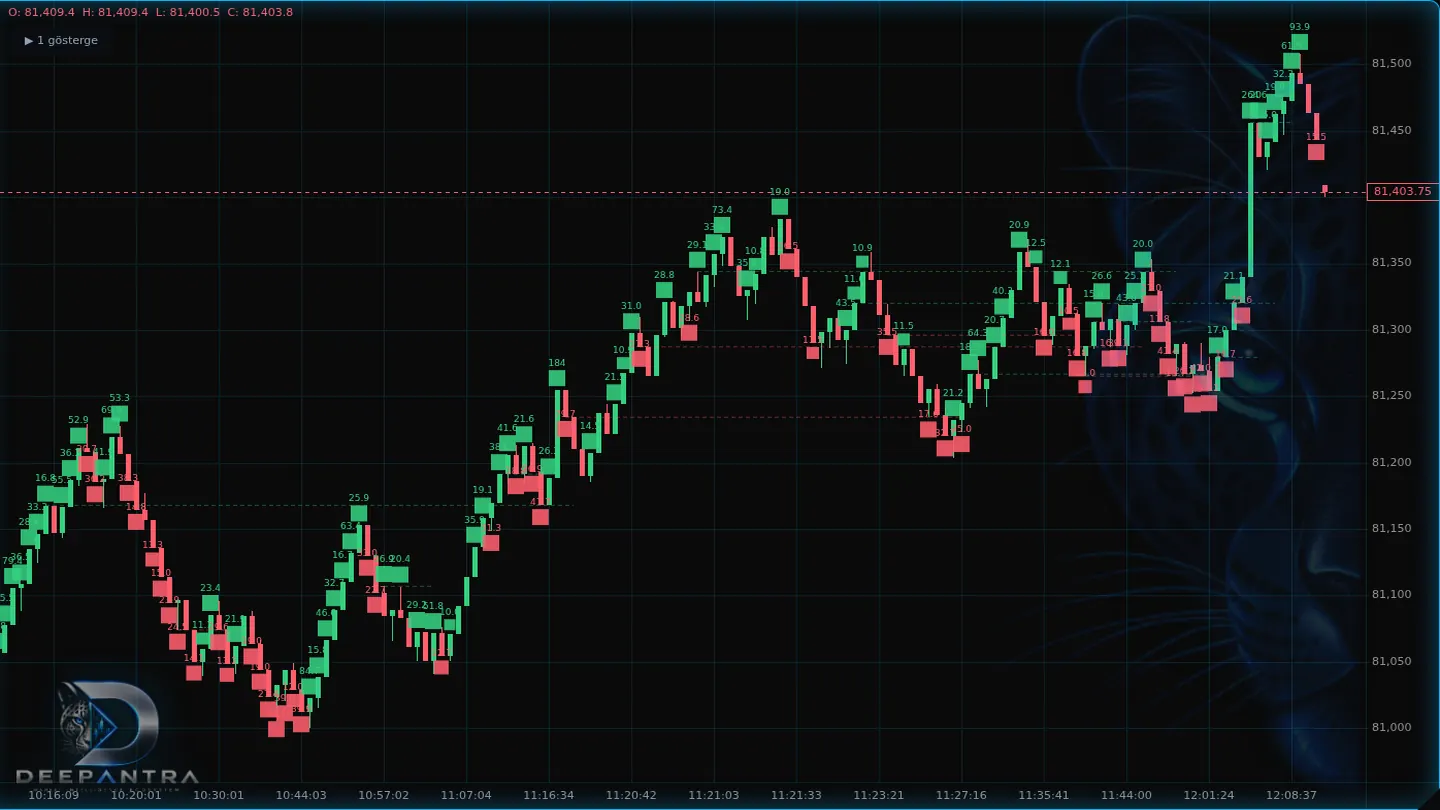Click the high value H: 81,409.4

[115, 11]
